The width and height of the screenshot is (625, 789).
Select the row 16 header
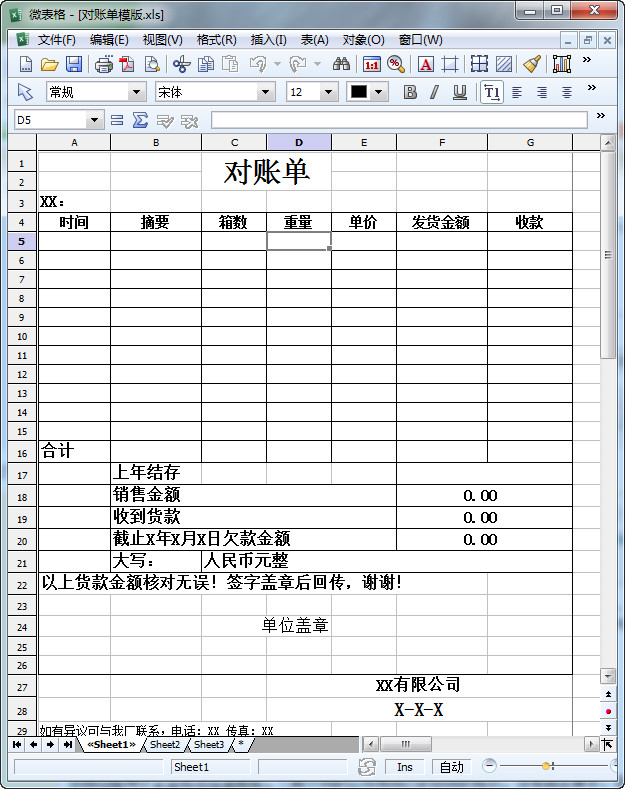(x=22, y=453)
